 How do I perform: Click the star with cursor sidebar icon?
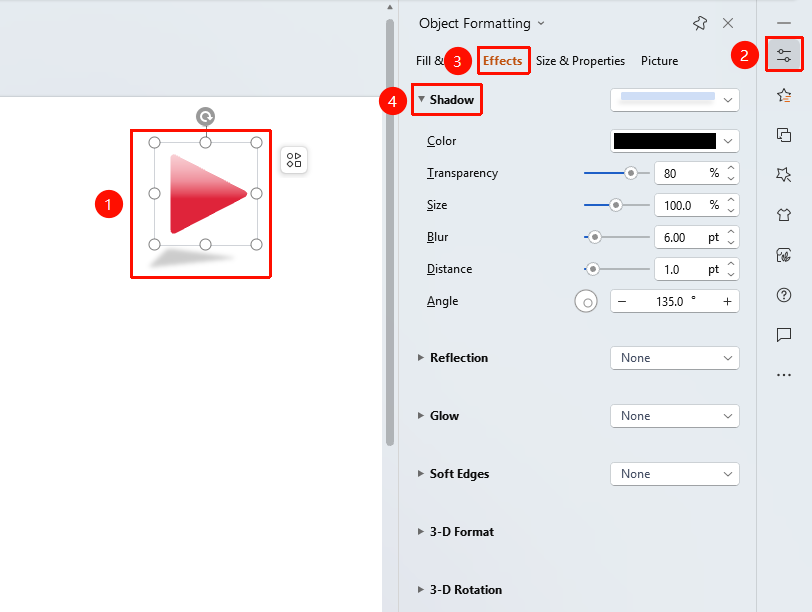tap(784, 174)
